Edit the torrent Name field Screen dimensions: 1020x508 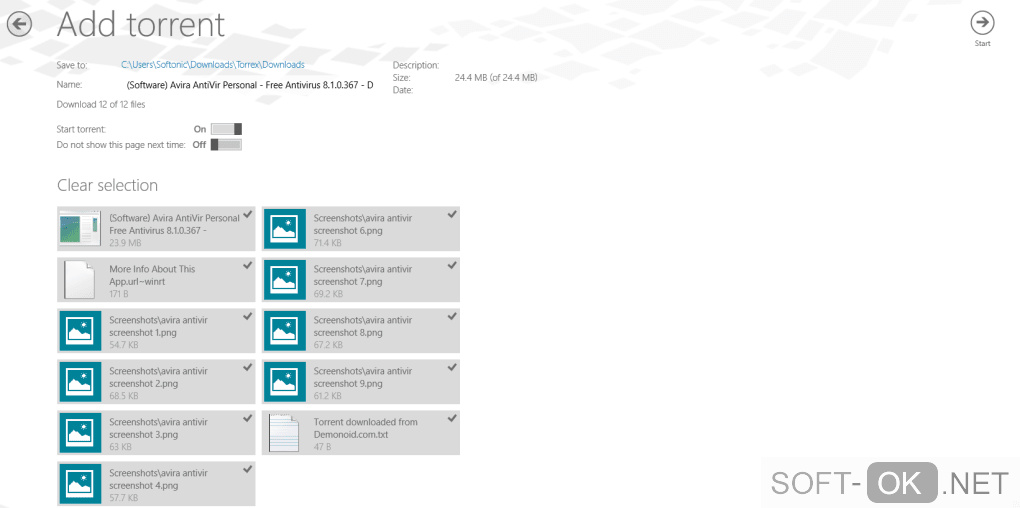tap(250, 85)
